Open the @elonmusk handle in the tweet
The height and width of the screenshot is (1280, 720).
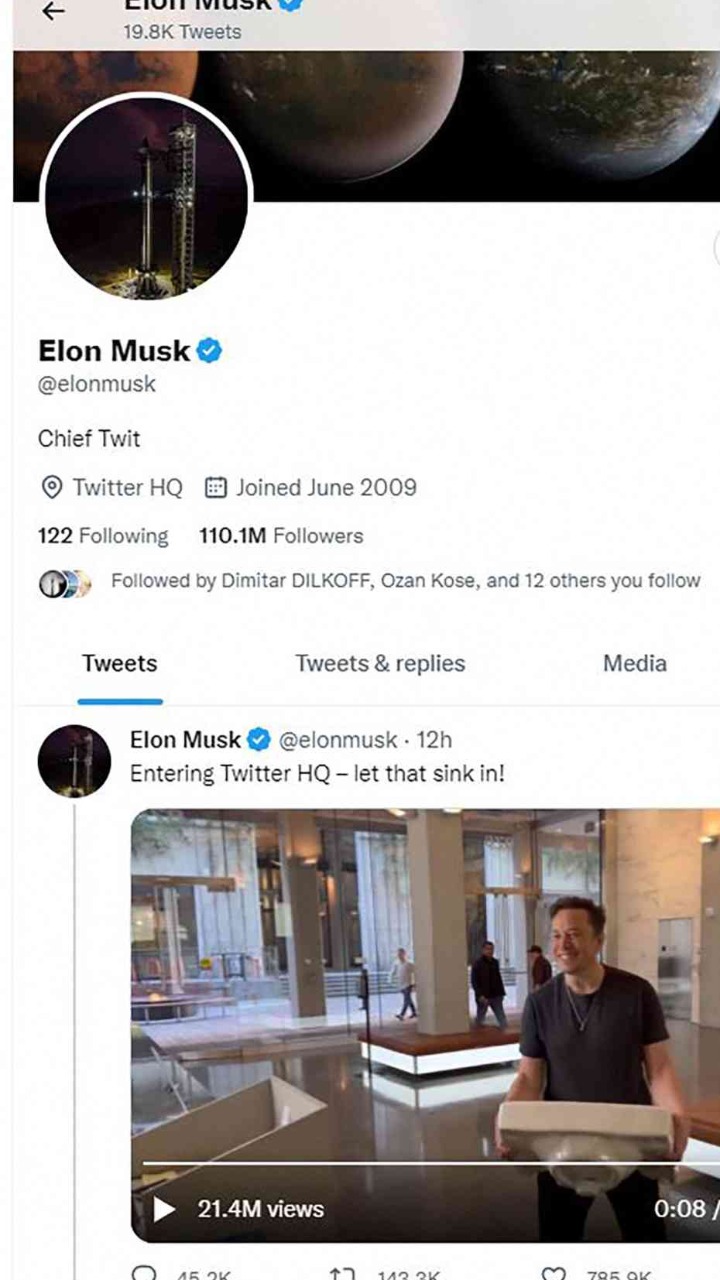337,740
